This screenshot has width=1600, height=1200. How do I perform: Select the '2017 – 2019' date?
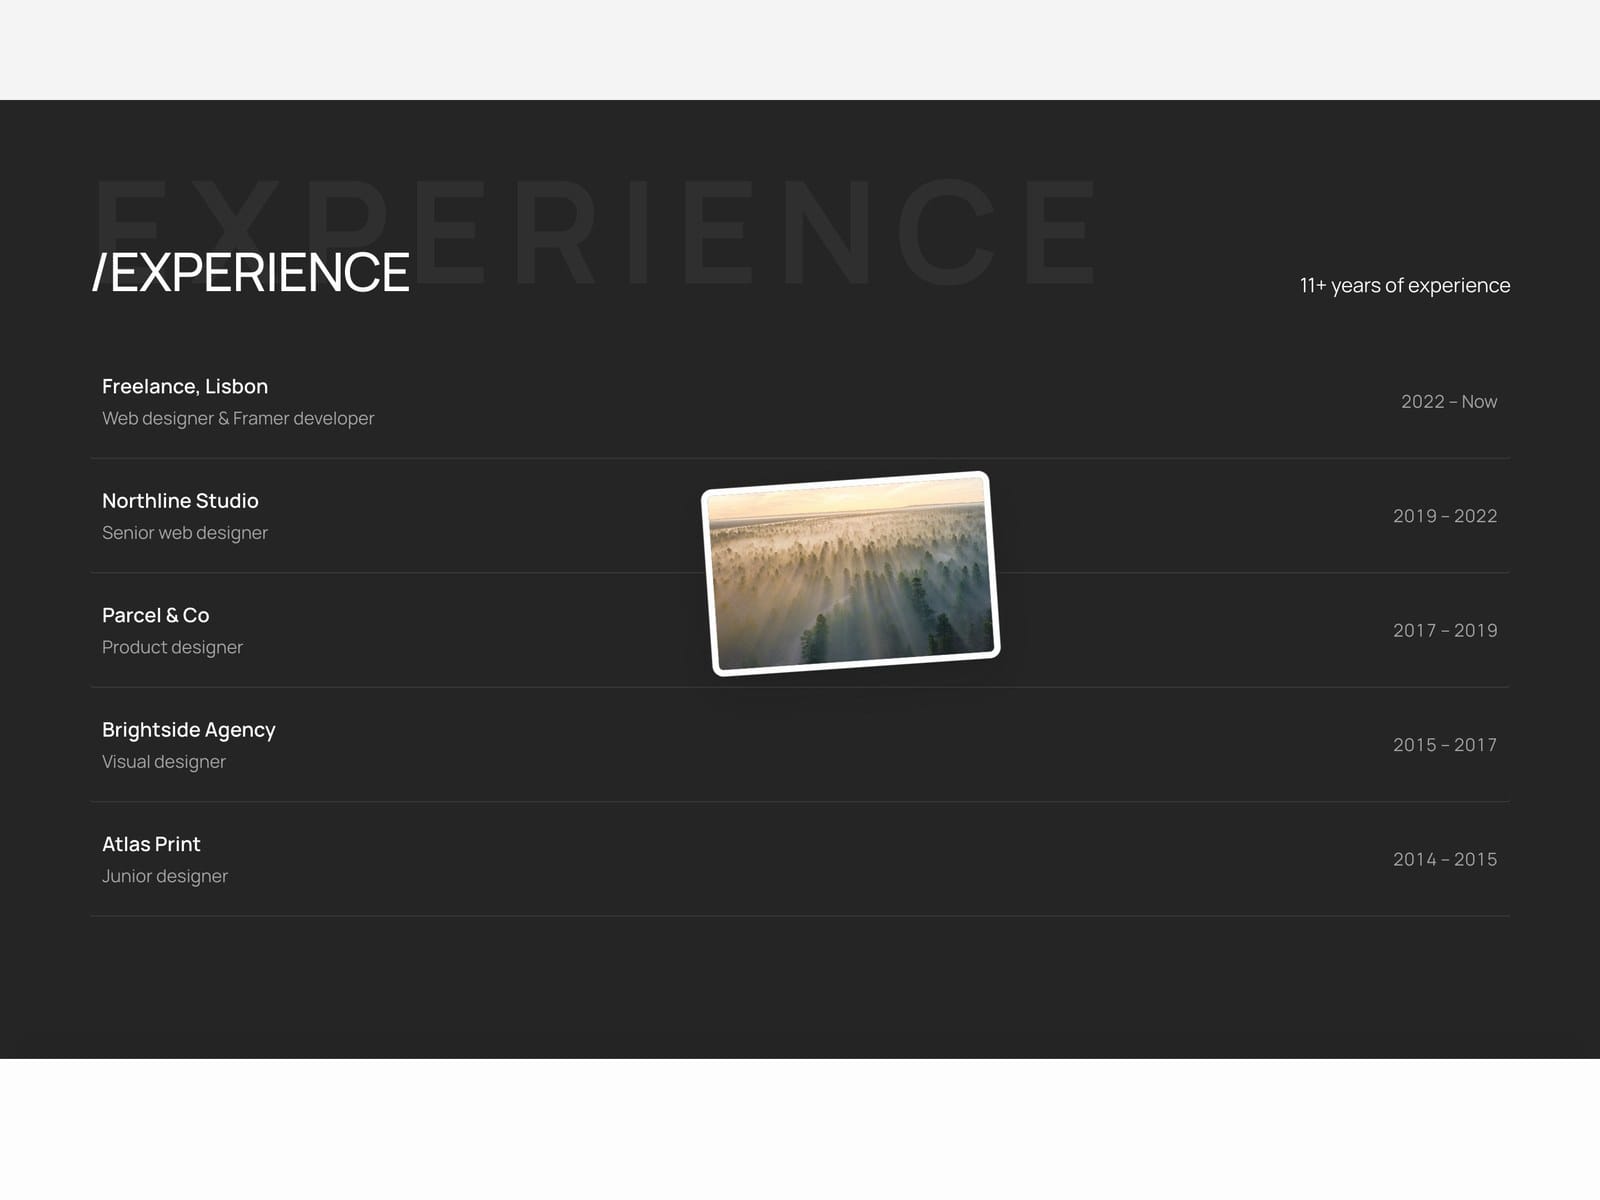click(1445, 630)
